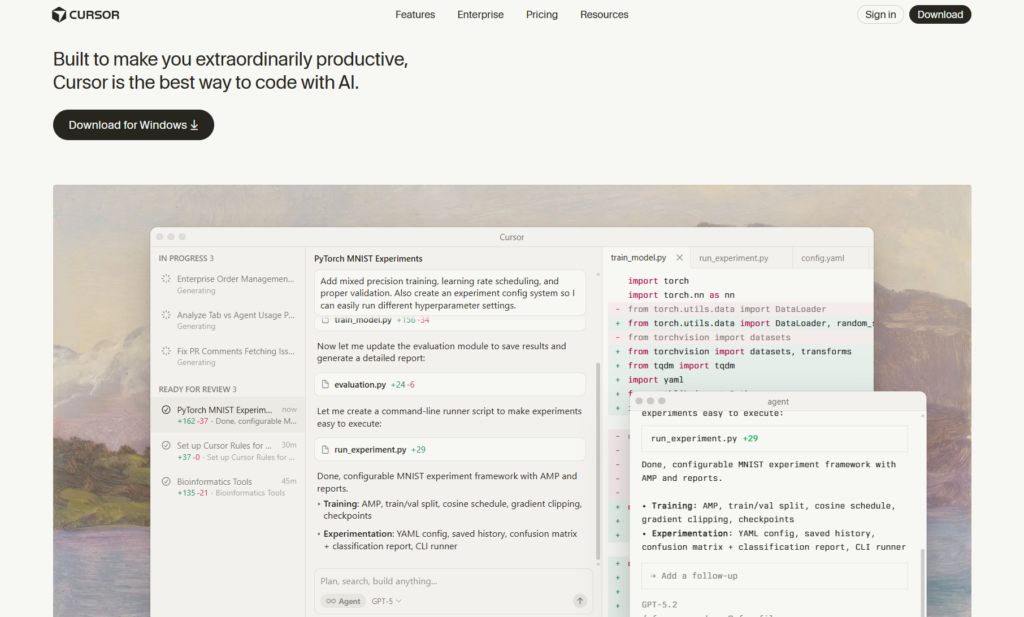Go to the Pricing page
The height and width of the screenshot is (617, 1024).
coord(542,15)
